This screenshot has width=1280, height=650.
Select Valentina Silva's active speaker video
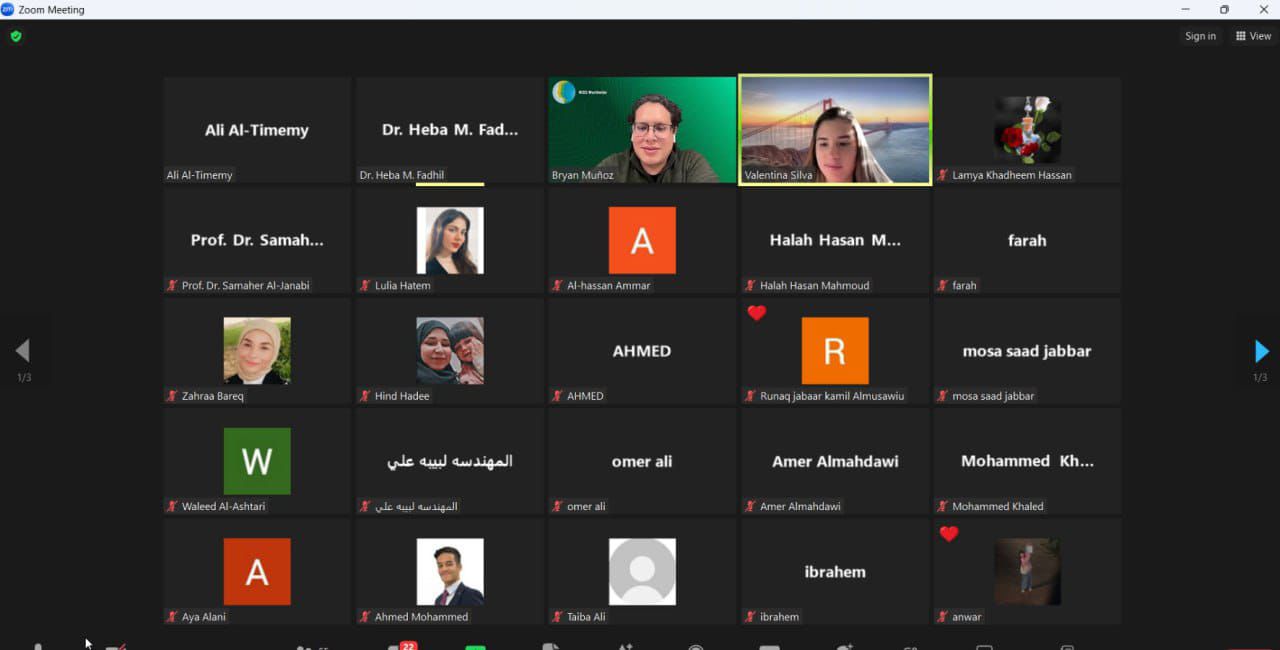coord(835,130)
